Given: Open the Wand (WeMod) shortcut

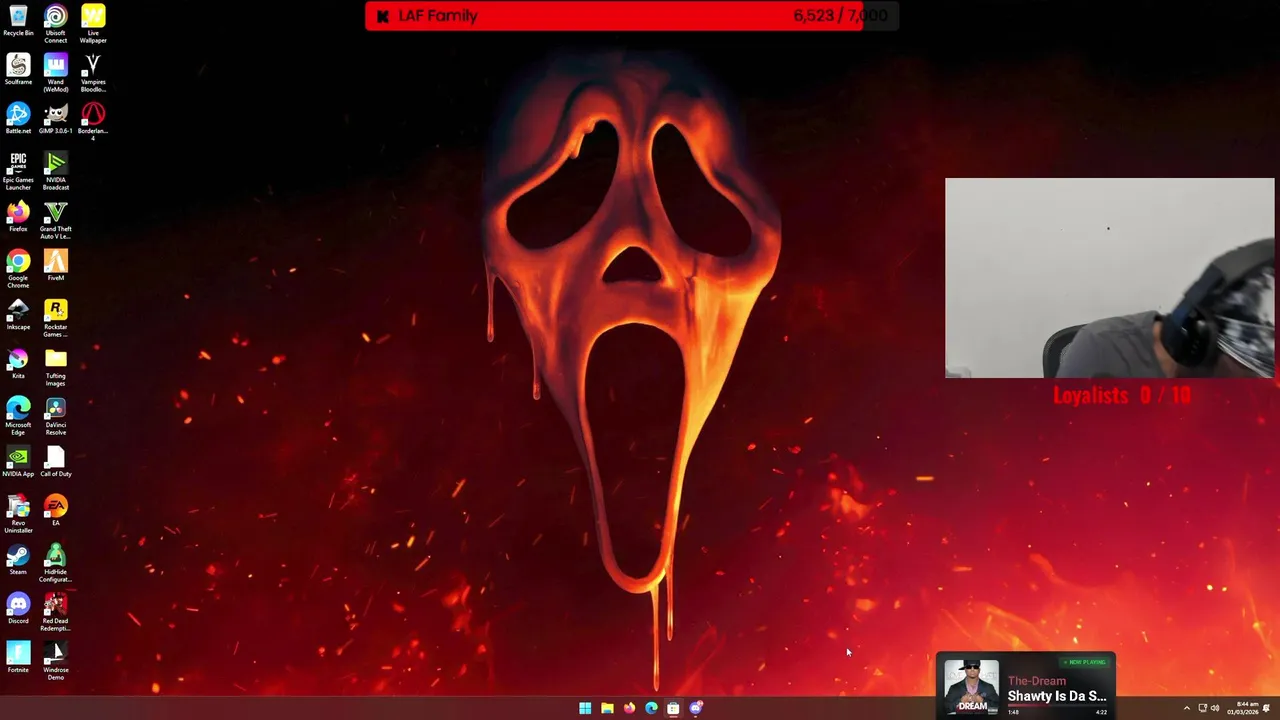Looking at the screenshot, I should (56, 73).
